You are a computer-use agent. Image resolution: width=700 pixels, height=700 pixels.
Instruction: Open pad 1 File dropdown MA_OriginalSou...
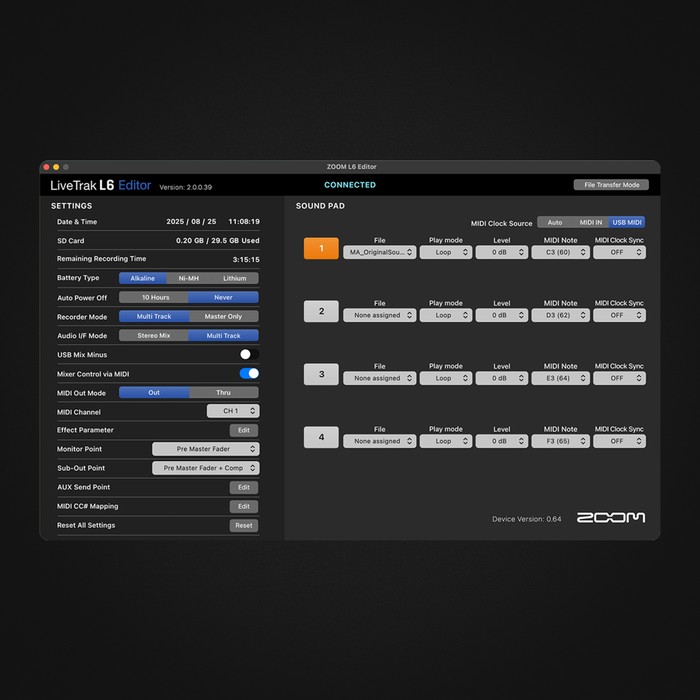click(379, 252)
